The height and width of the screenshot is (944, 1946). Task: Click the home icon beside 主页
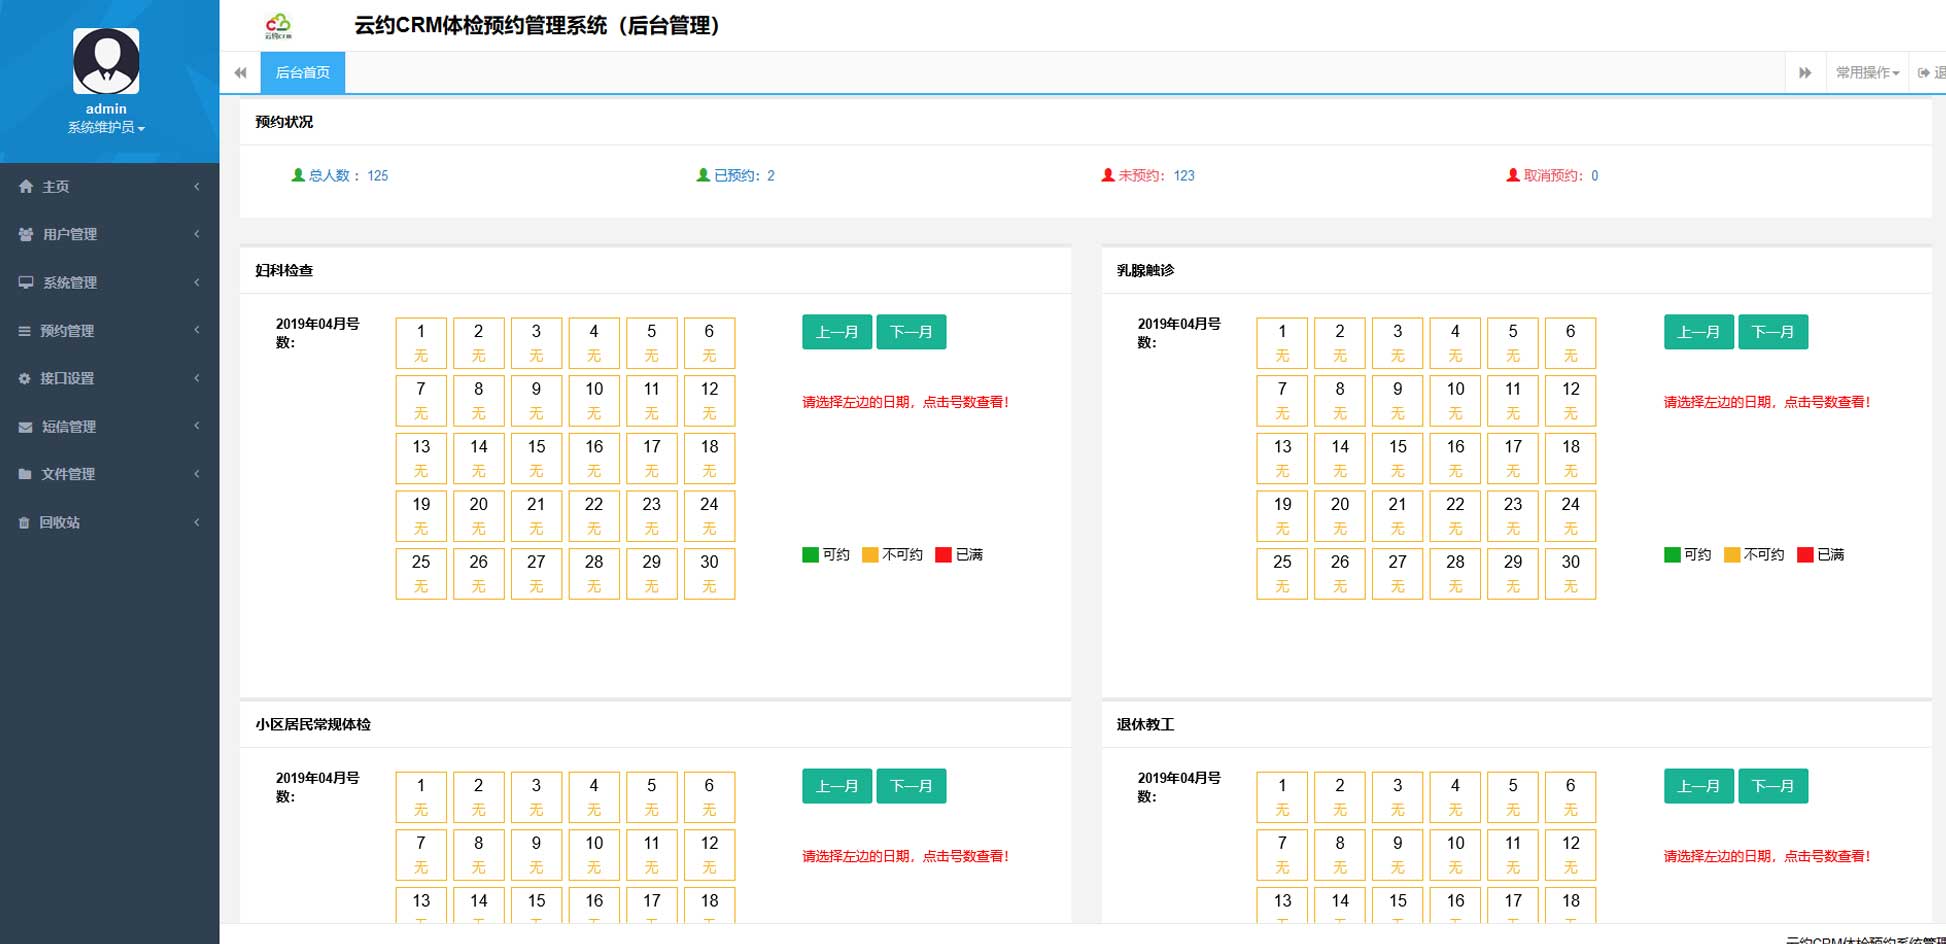(25, 187)
